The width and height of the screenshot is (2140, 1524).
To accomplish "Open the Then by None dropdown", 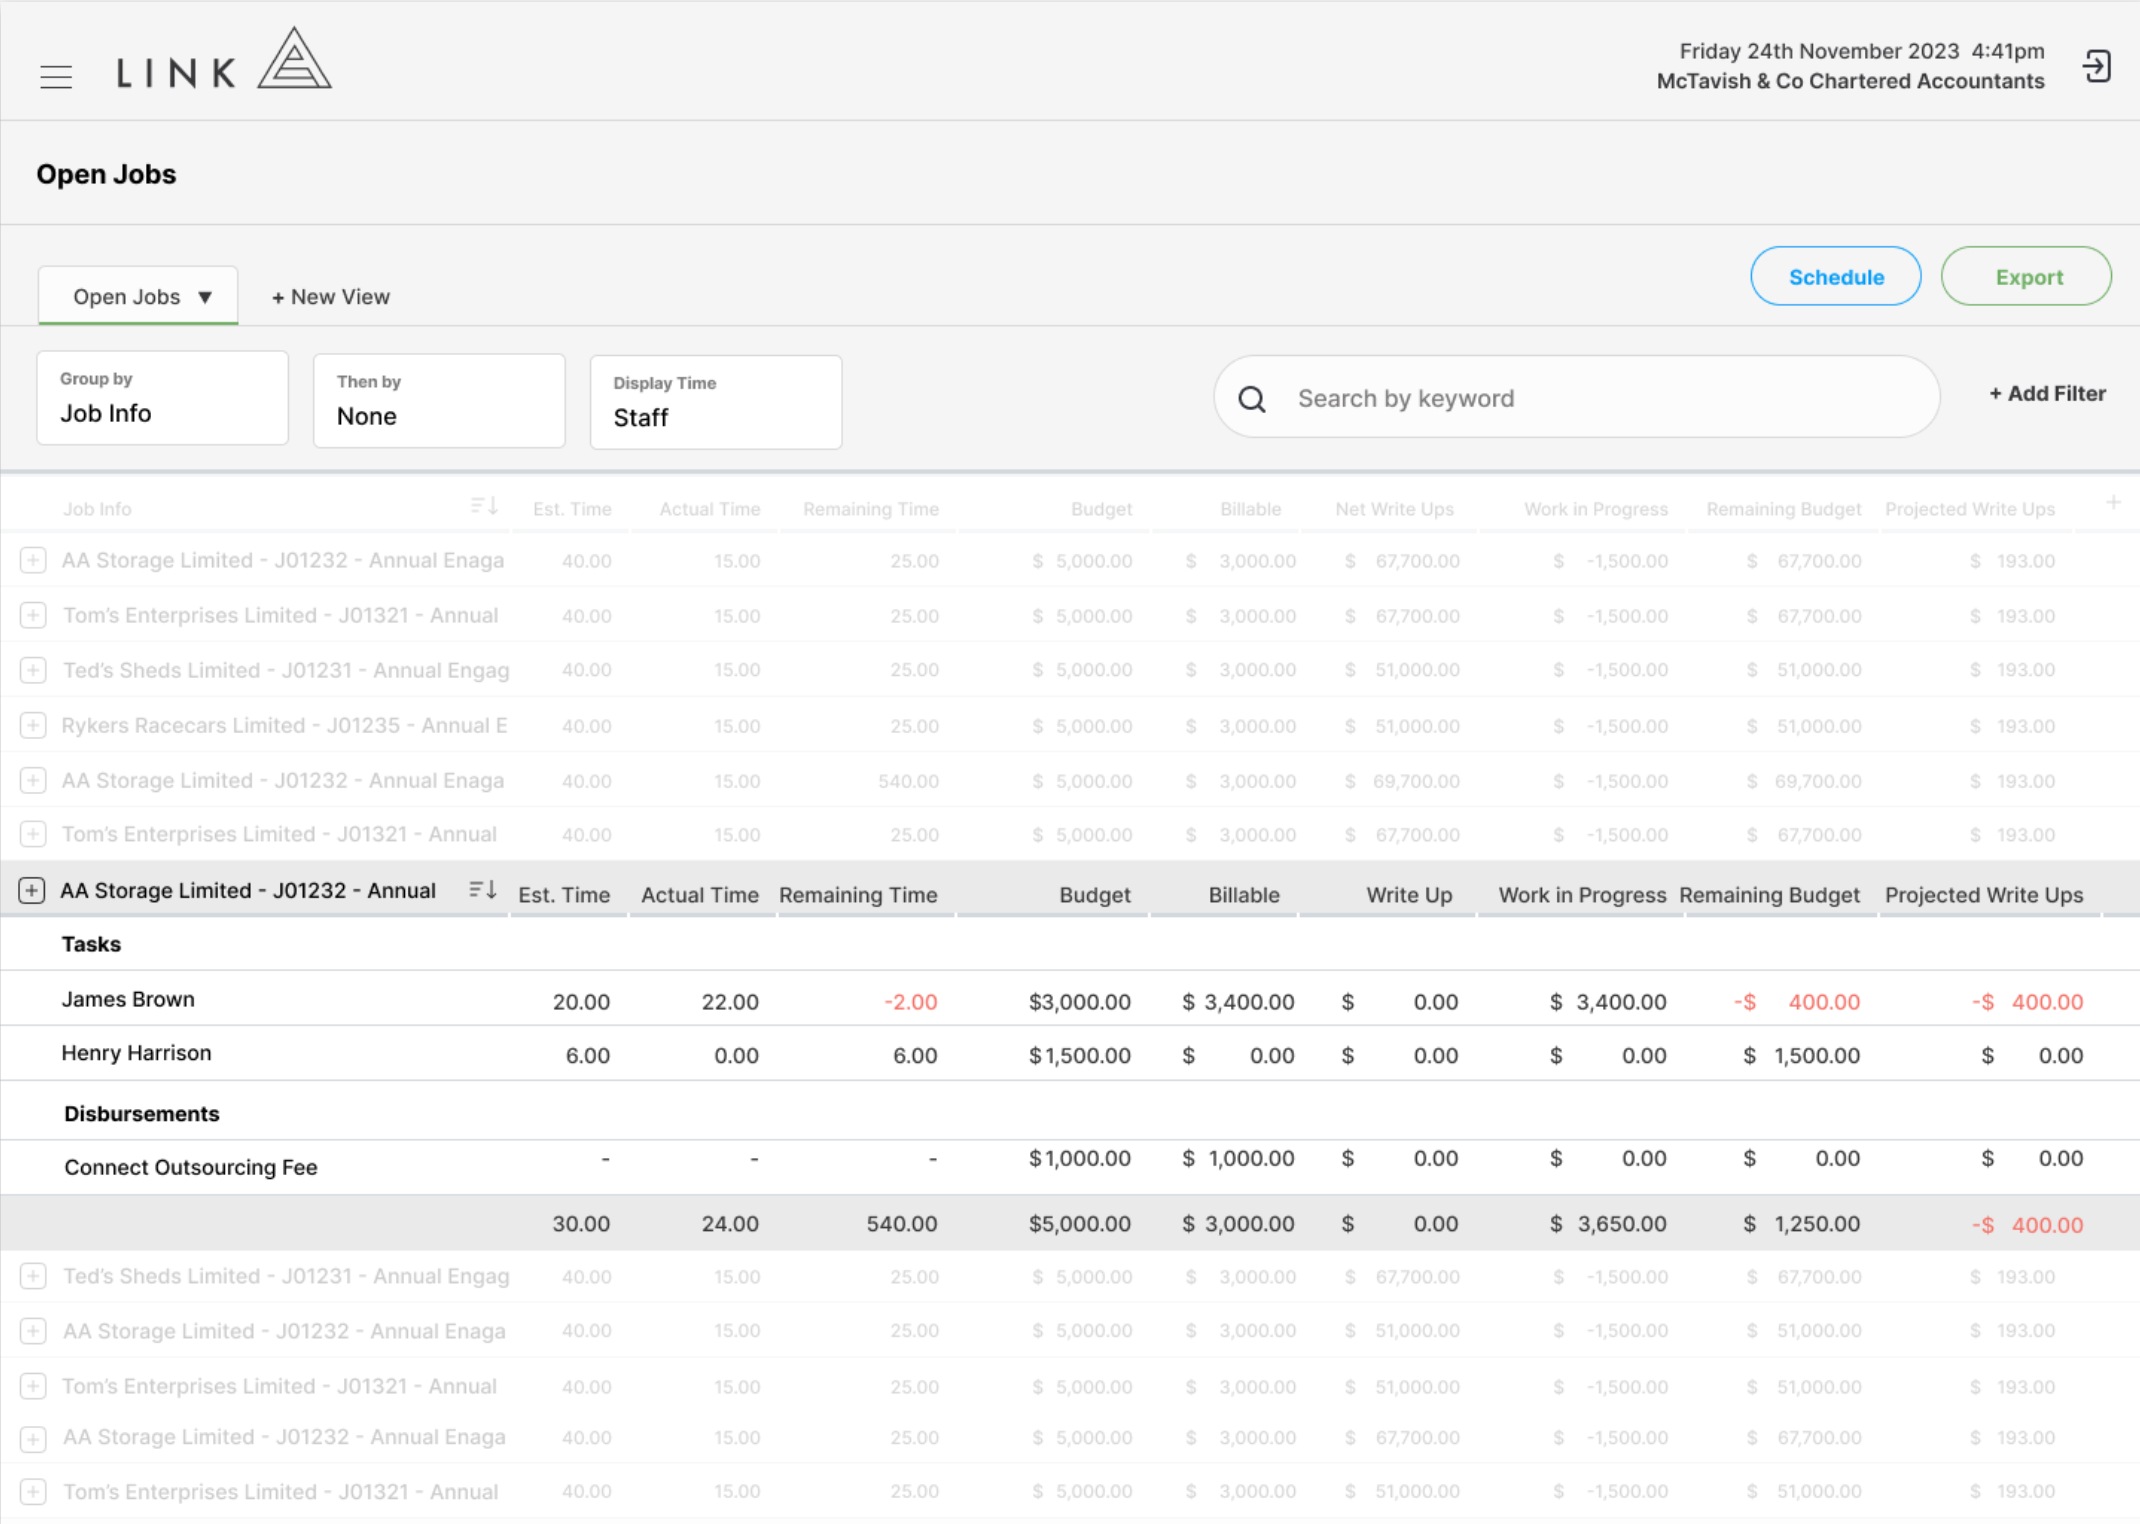I will (439, 400).
